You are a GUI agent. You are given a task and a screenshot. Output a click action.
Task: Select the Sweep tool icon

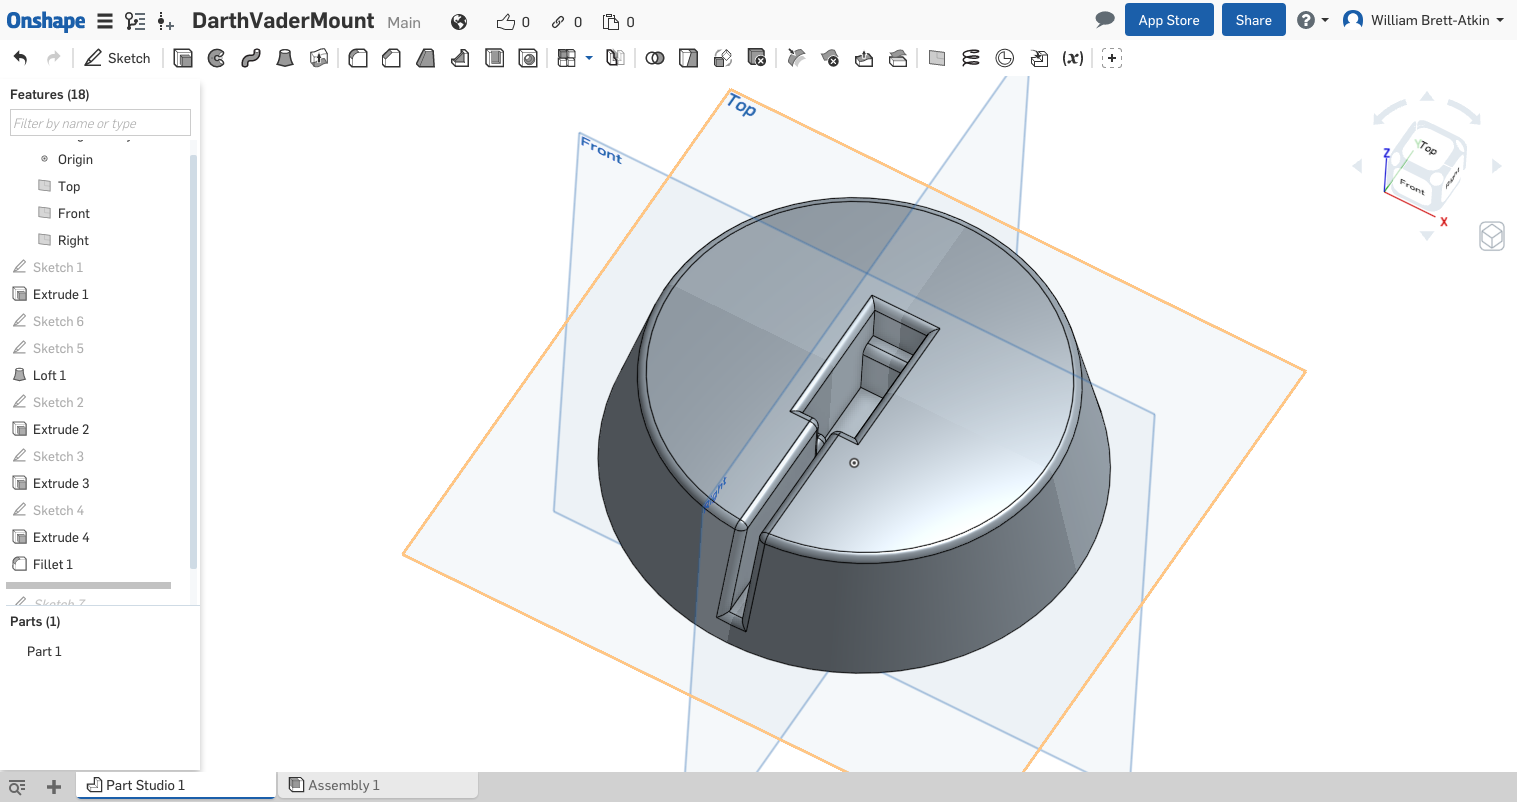point(251,58)
